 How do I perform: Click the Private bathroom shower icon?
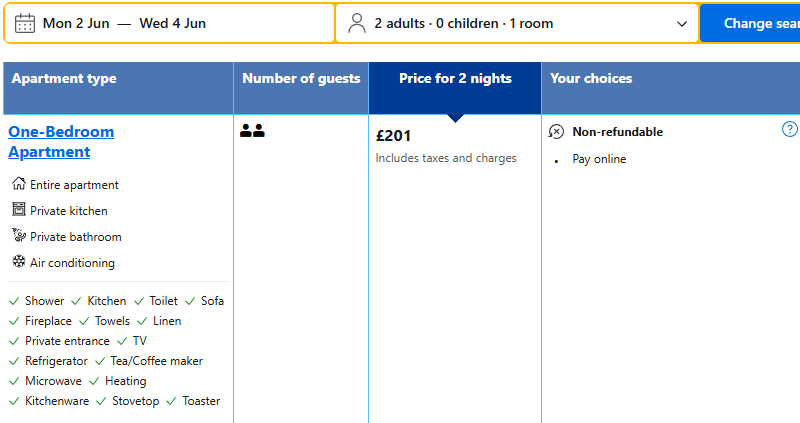click(18, 236)
